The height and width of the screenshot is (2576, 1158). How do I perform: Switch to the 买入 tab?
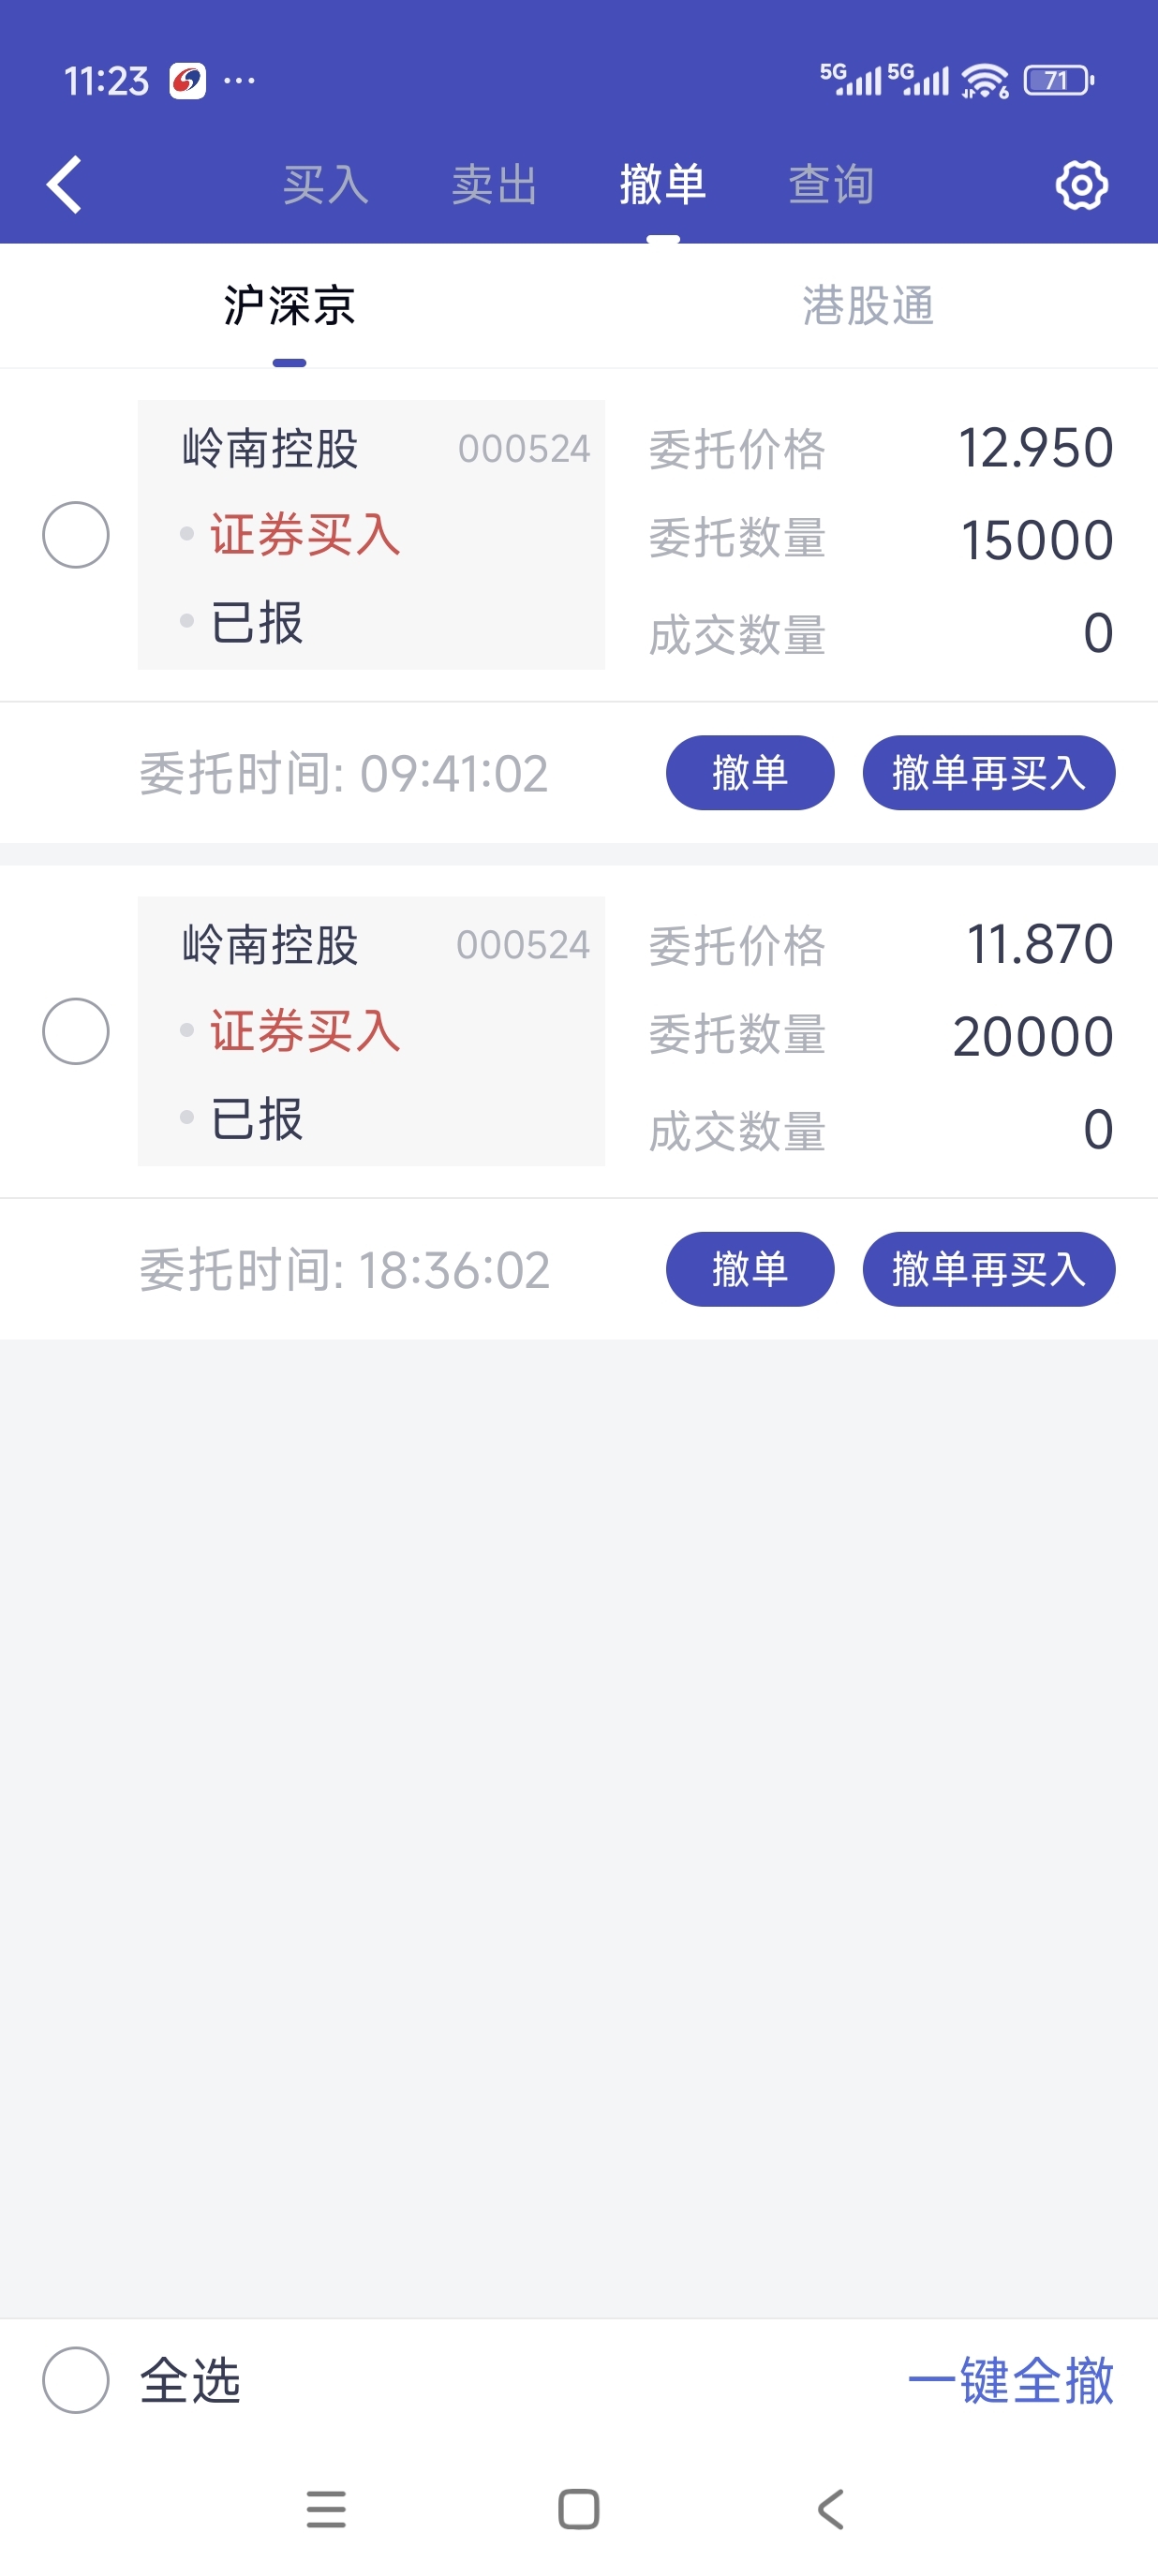pos(326,185)
